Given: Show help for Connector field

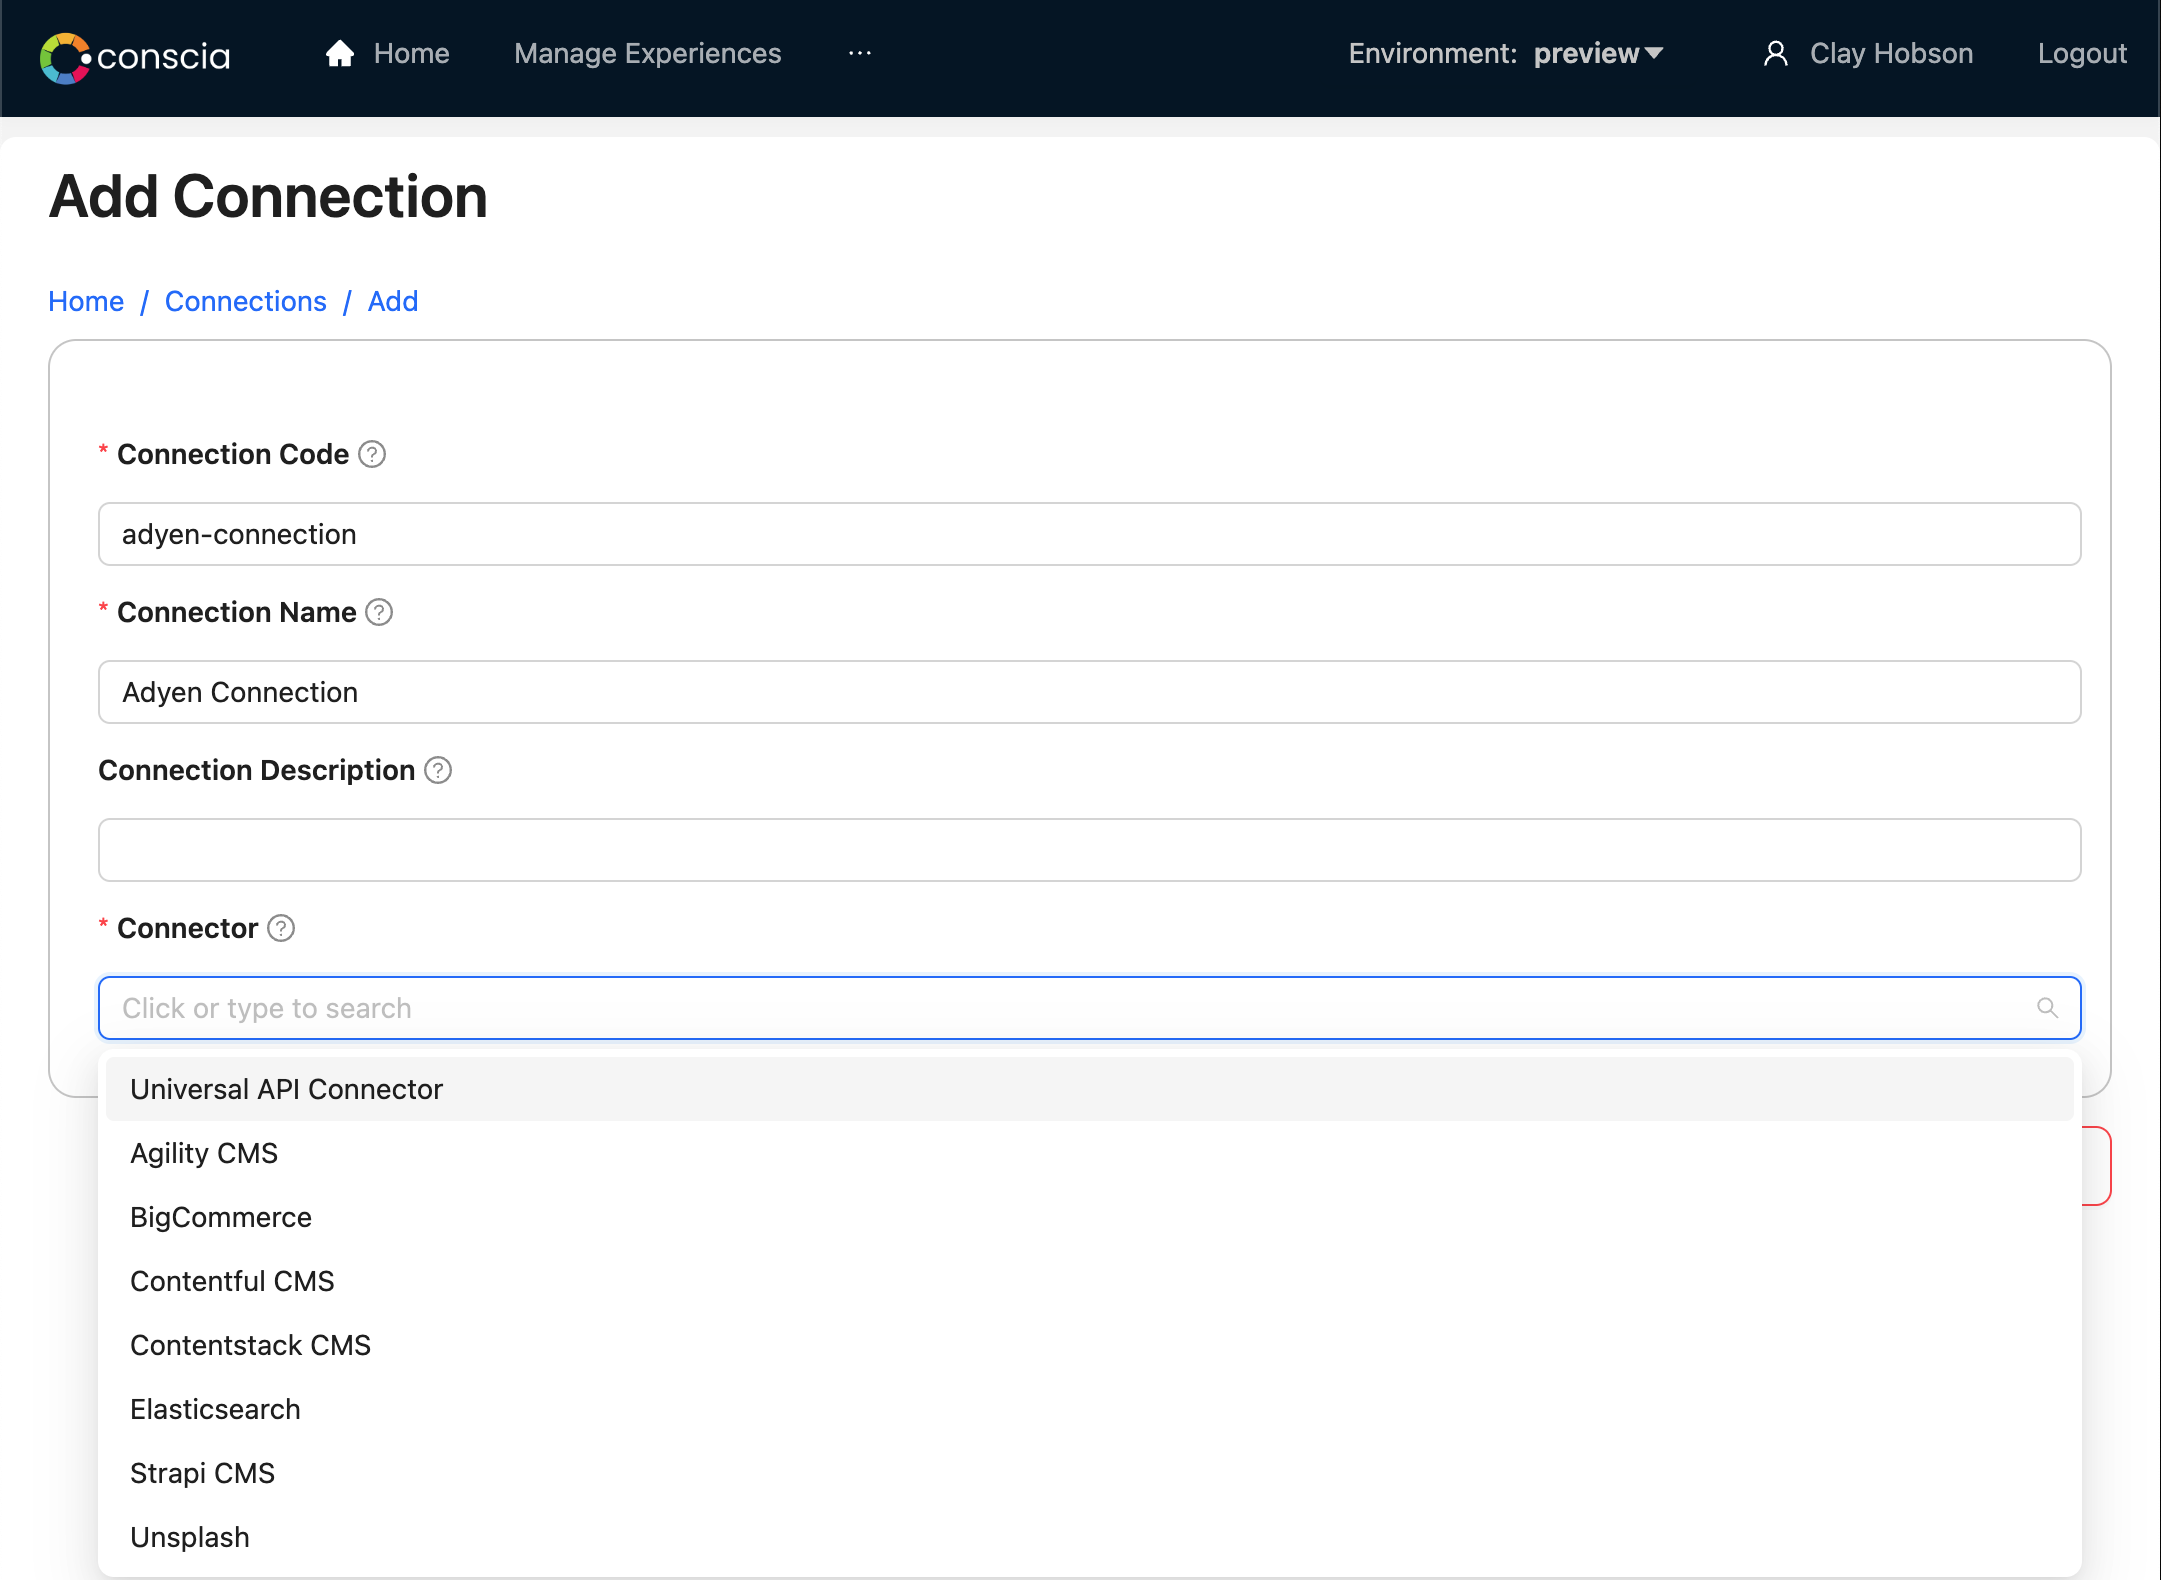Looking at the screenshot, I should (281, 928).
